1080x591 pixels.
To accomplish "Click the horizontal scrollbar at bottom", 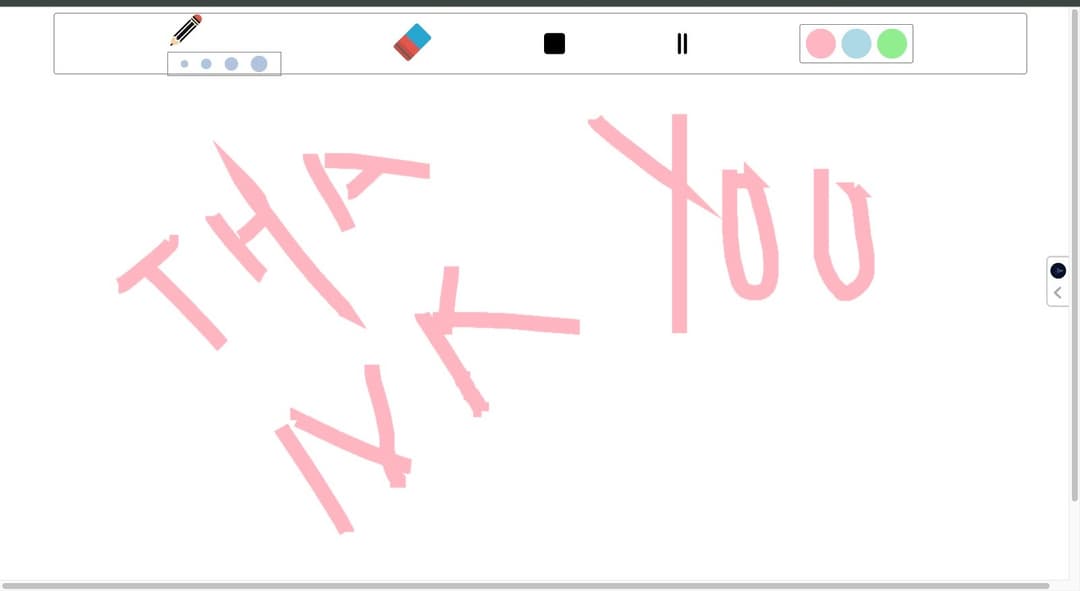I will pyautogui.click(x=526, y=586).
